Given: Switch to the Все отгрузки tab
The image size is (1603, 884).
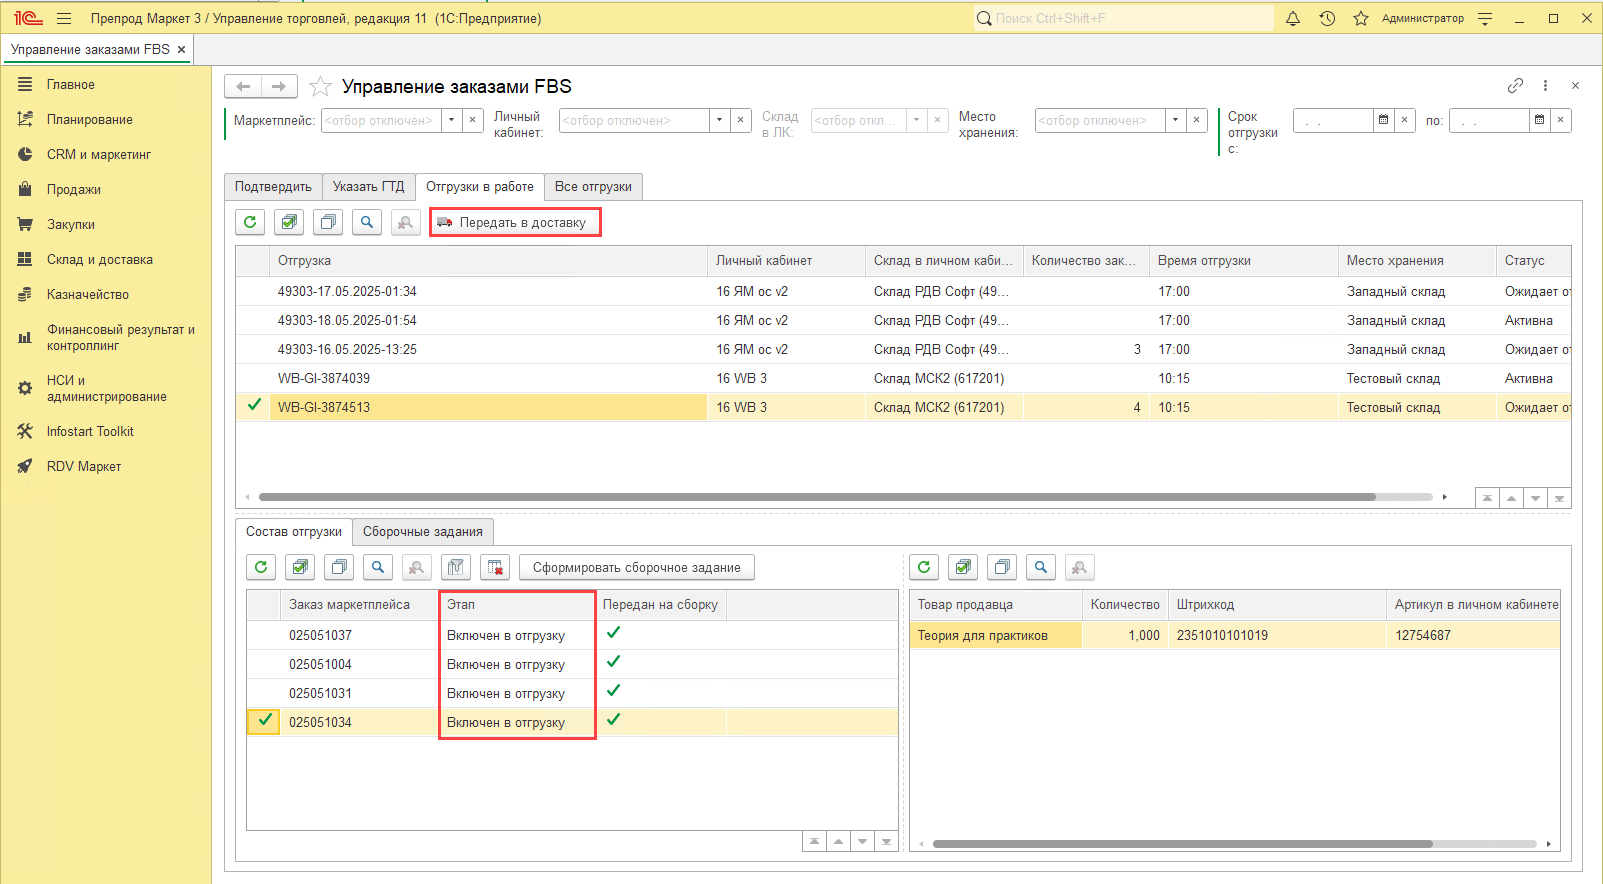Looking at the screenshot, I should pos(593,187).
